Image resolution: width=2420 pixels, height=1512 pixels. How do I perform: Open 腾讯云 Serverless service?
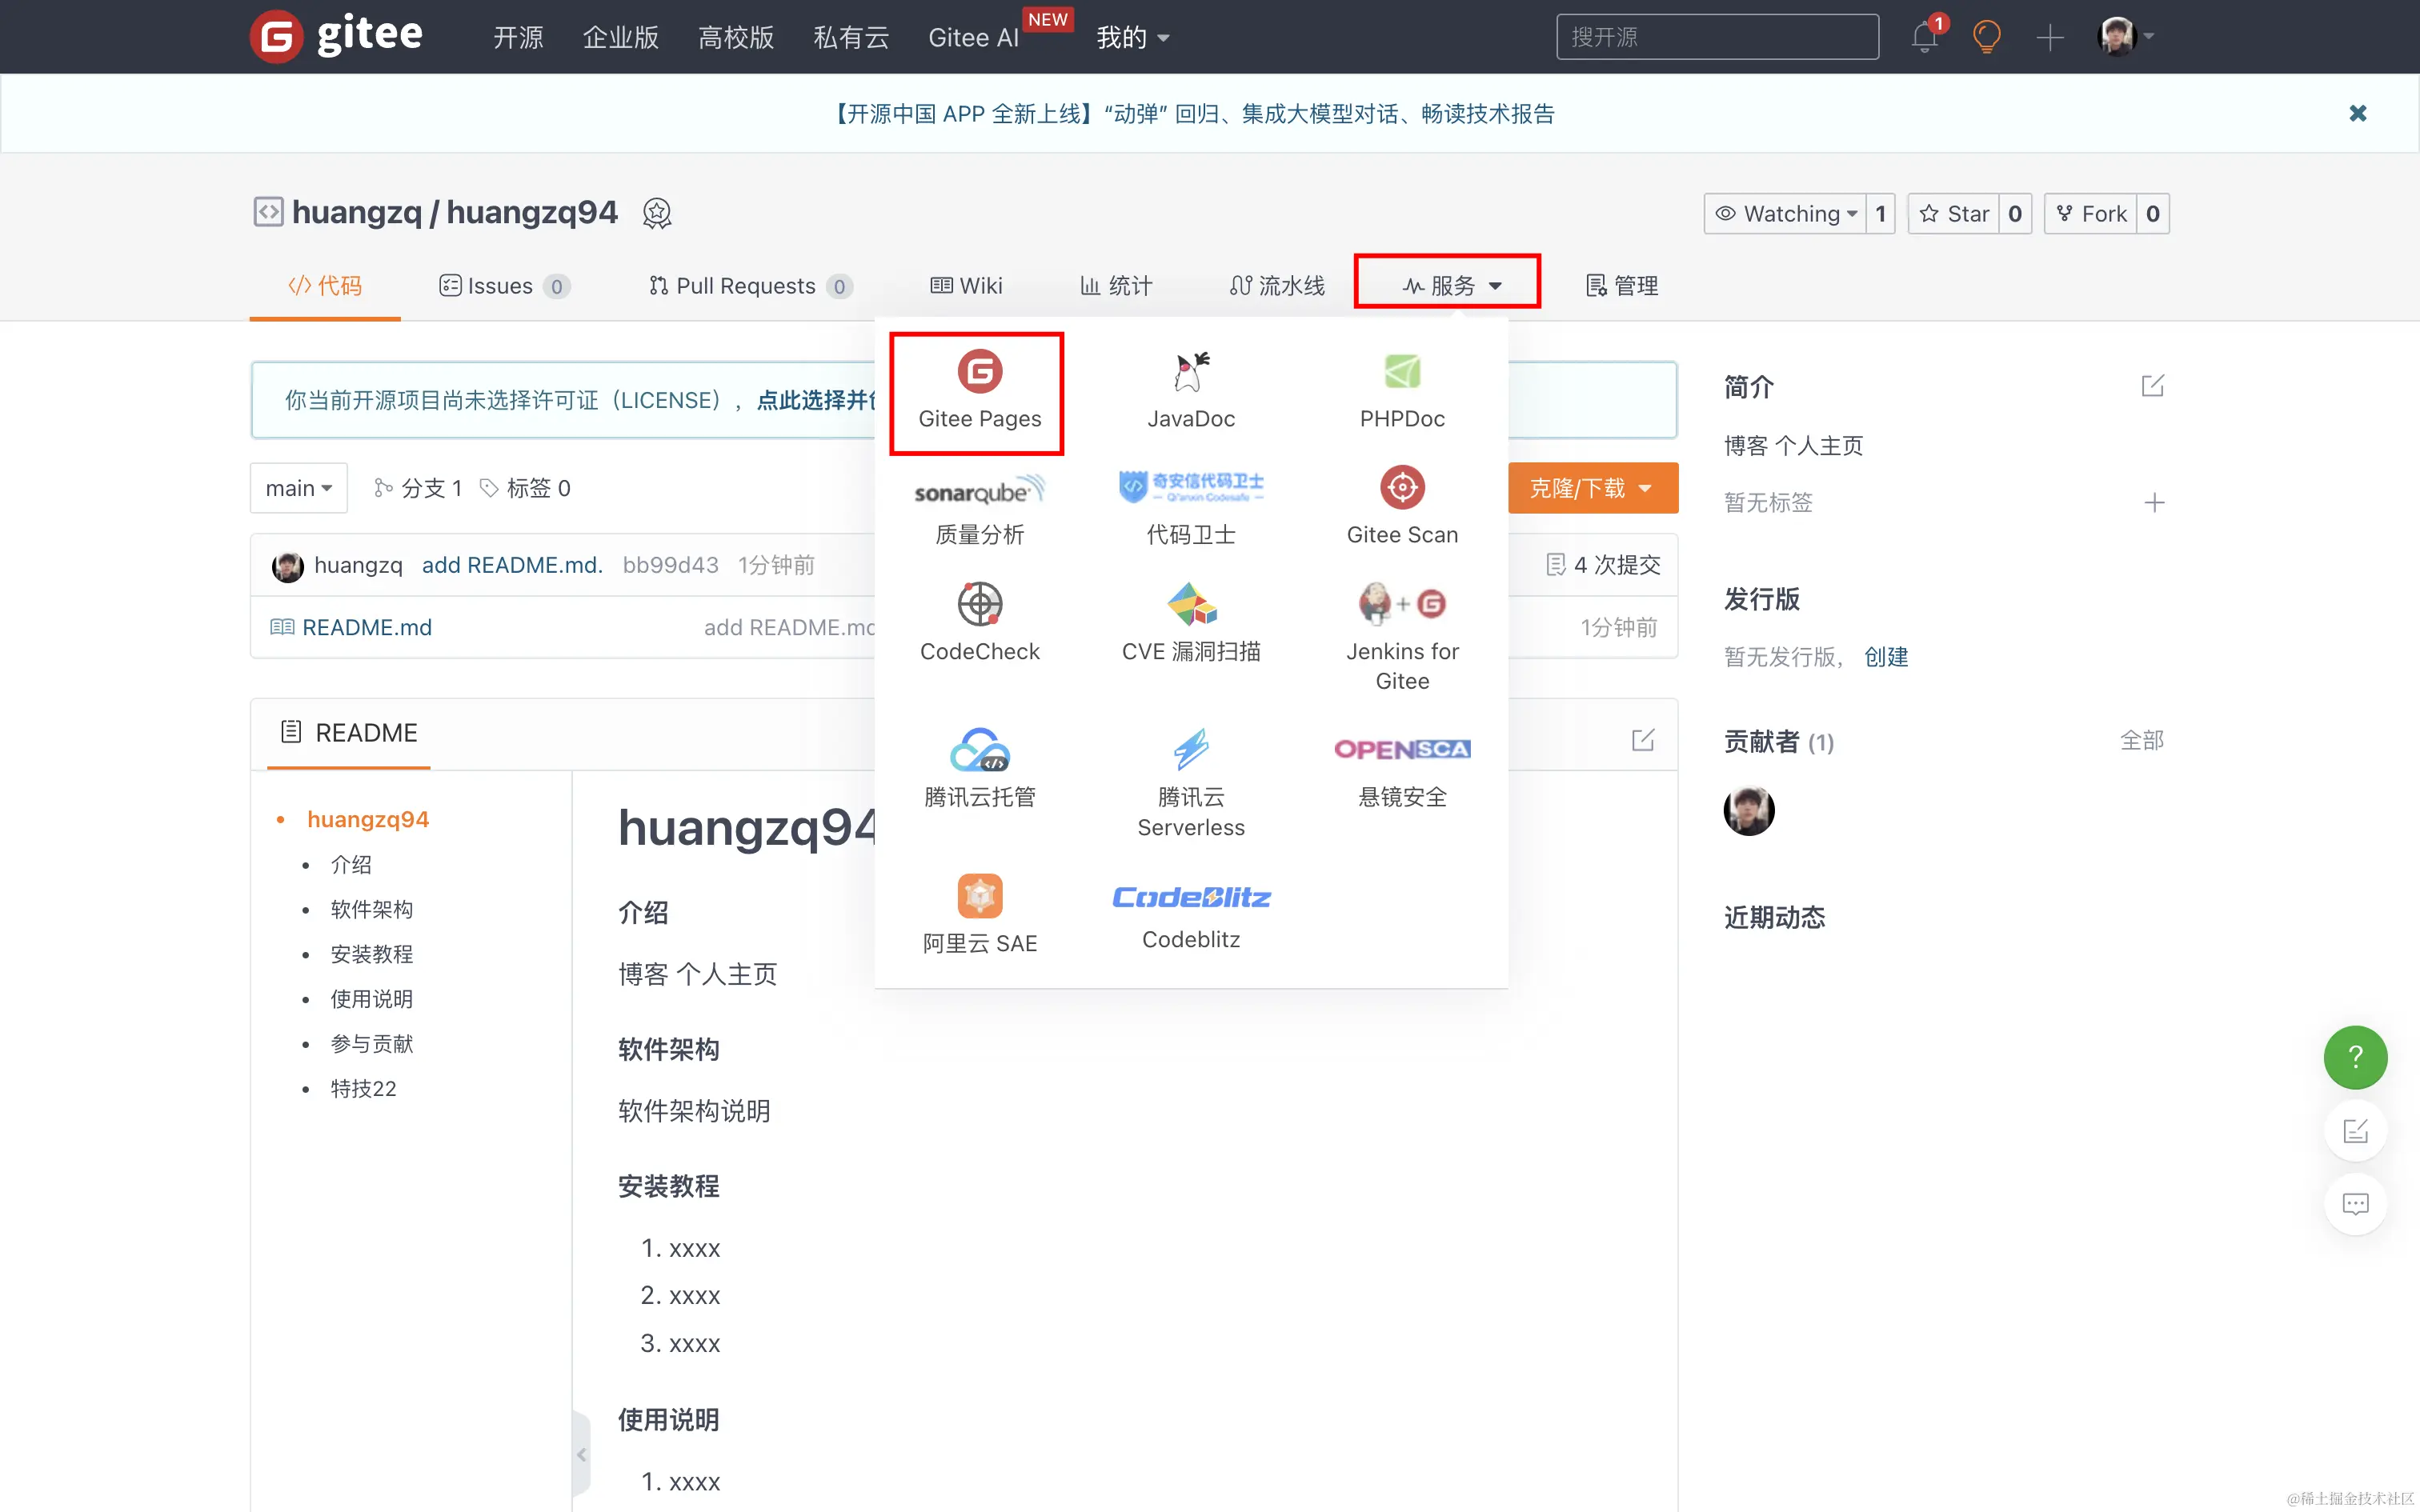(x=1190, y=784)
